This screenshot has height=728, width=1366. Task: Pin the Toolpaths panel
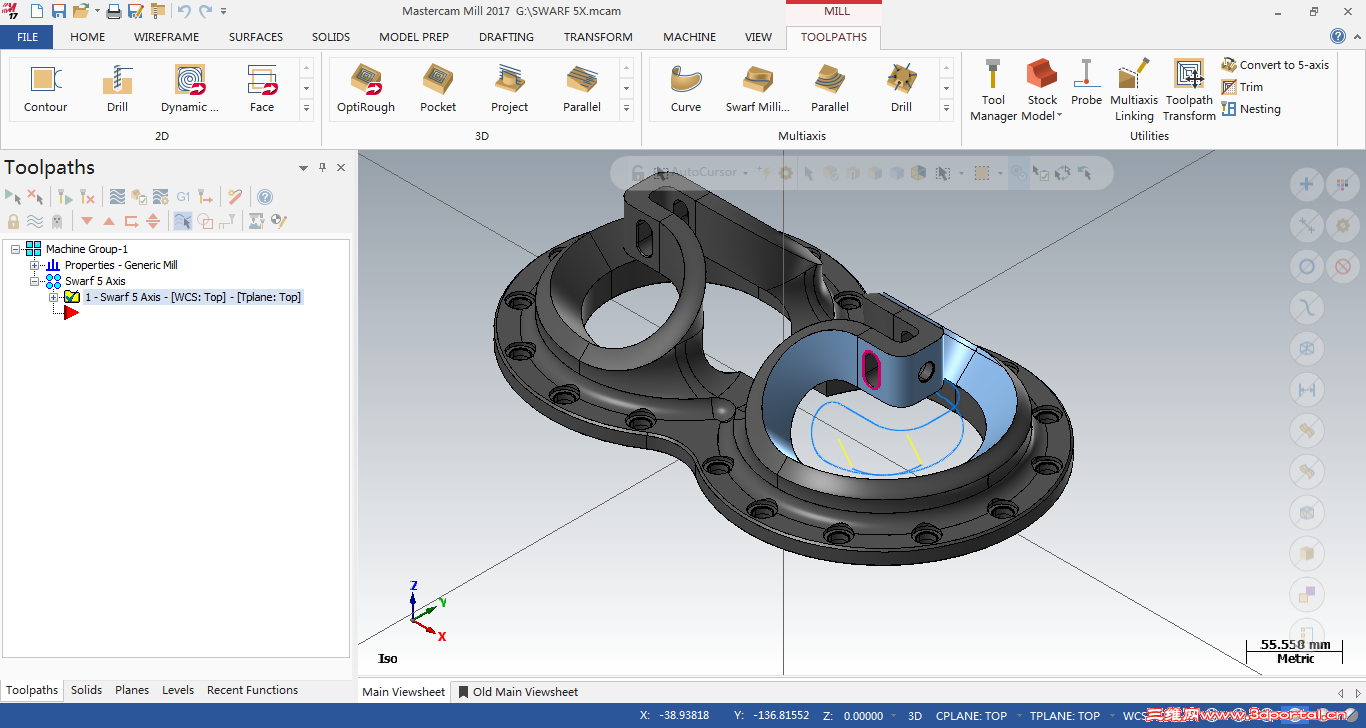[322, 167]
